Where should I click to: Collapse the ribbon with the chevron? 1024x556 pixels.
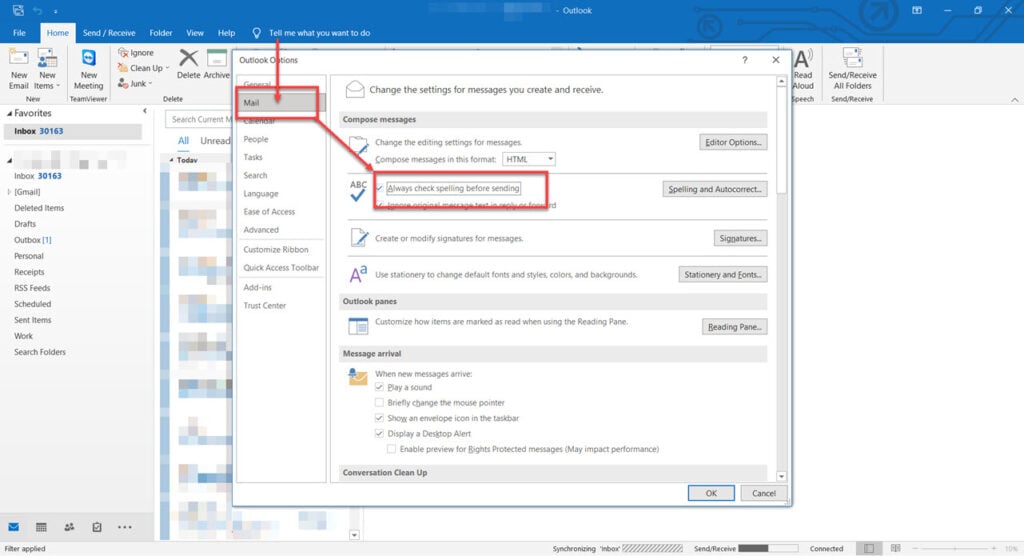coord(1014,99)
